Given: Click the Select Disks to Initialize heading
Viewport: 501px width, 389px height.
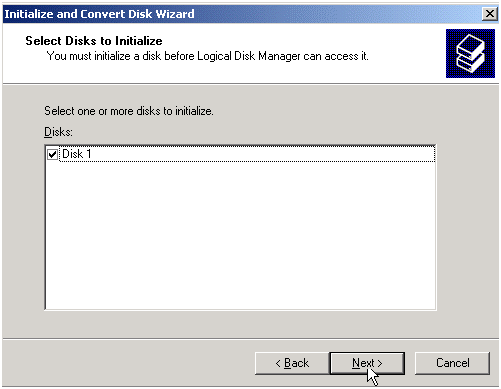Looking at the screenshot, I should pyautogui.click(x=94, y=41).
